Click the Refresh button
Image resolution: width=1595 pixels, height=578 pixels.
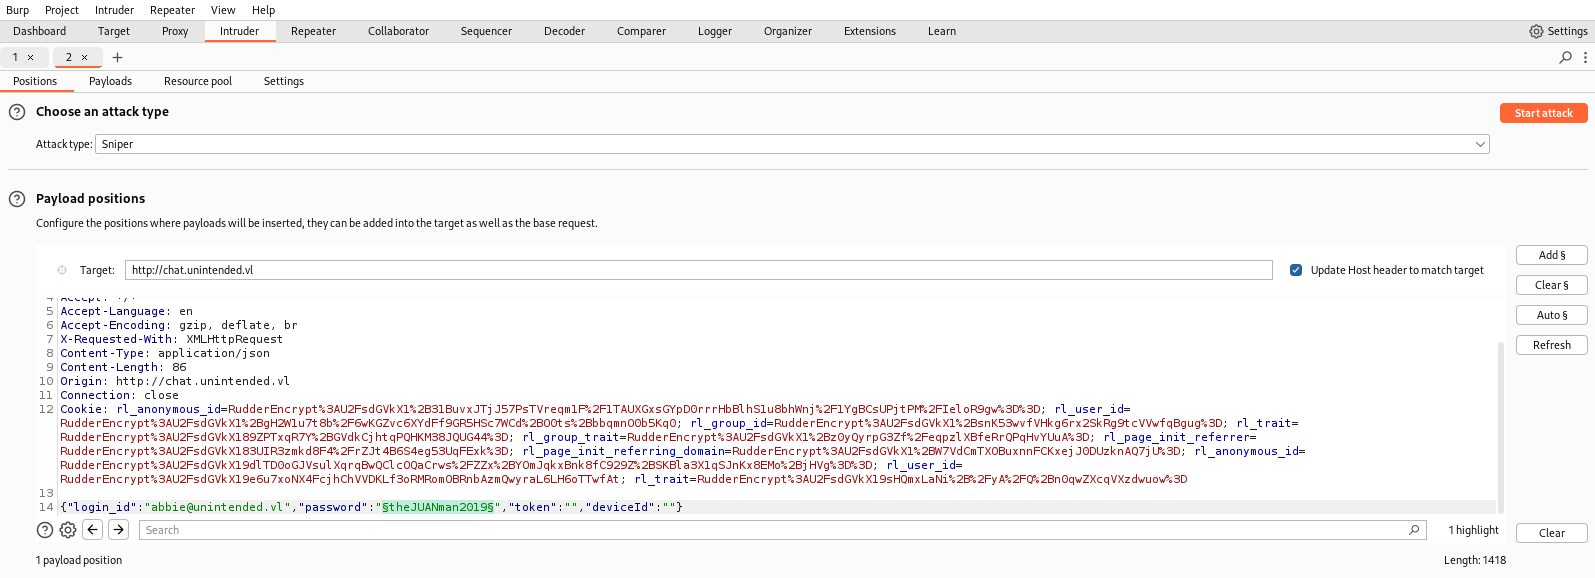pyautogui.click(x=1552, y=345)
